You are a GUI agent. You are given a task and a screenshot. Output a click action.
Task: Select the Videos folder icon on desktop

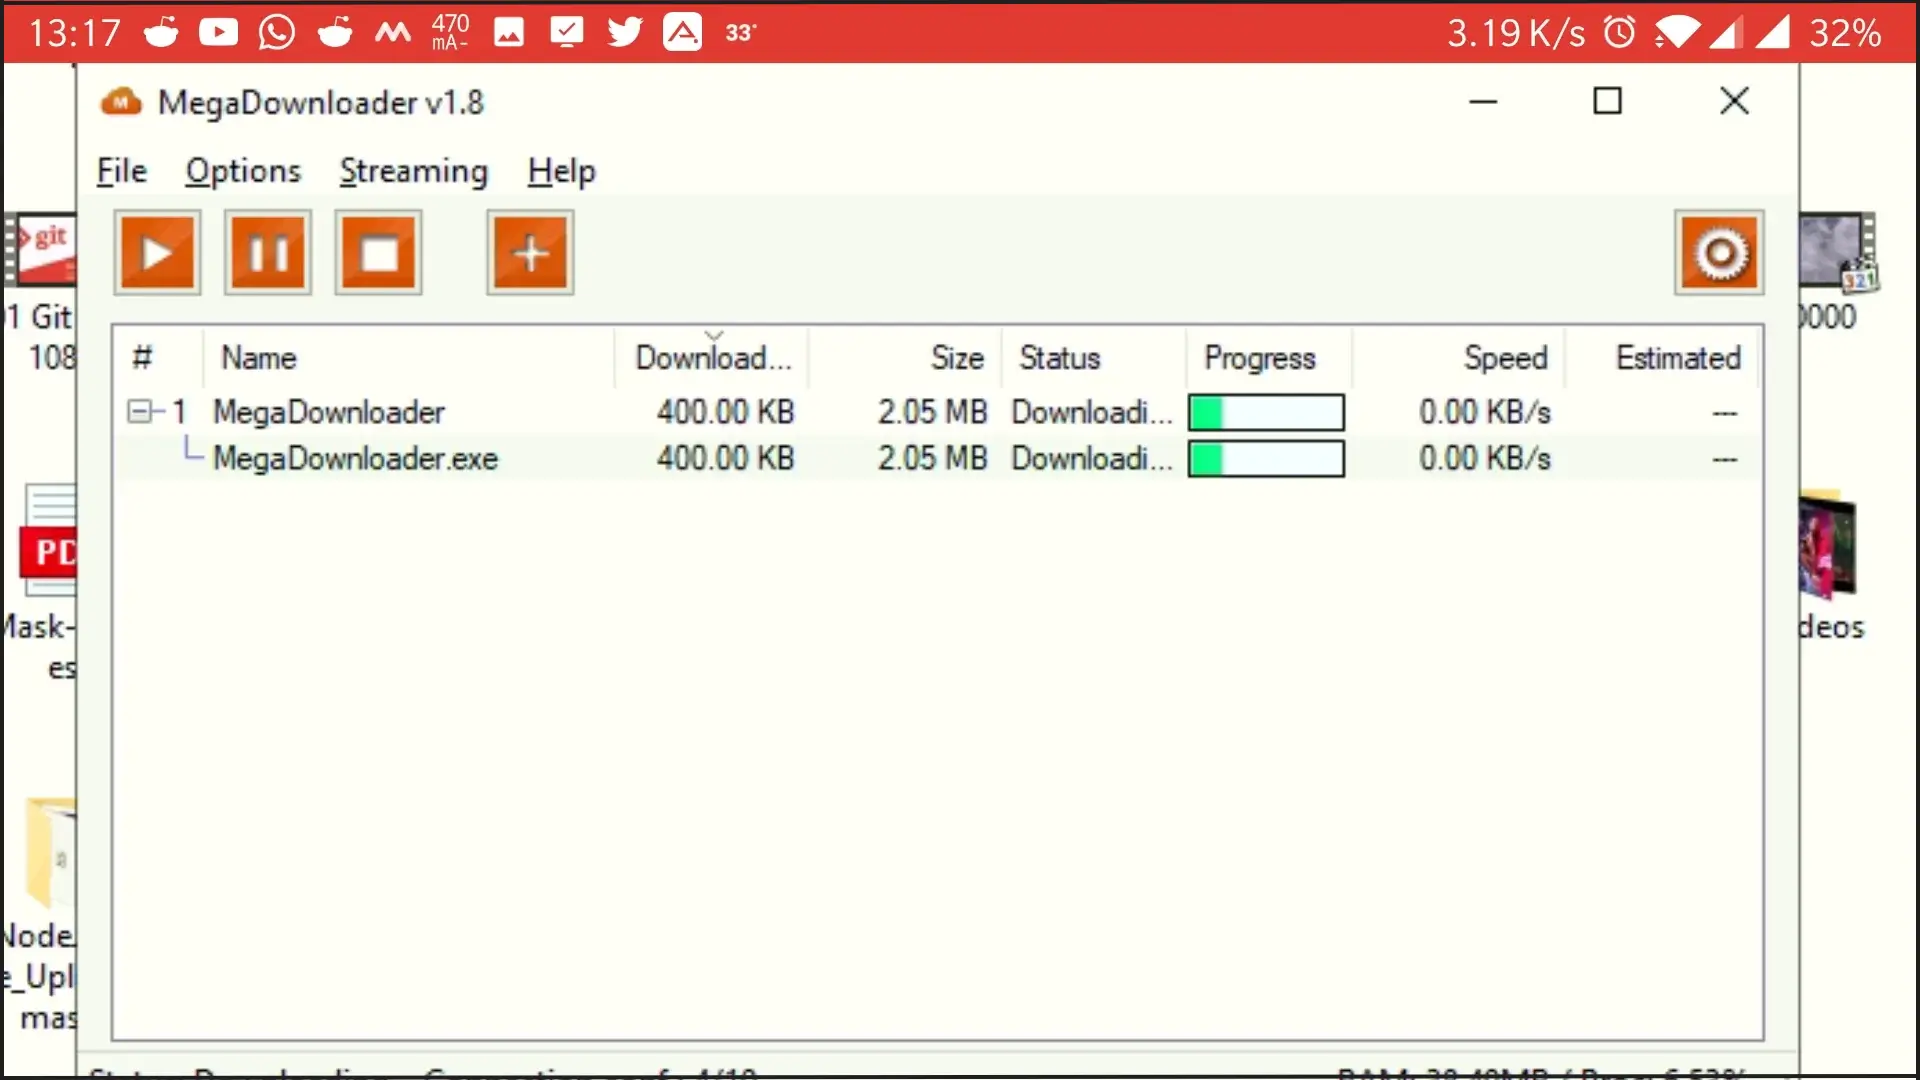pyautogui.click(x=1828, y=545)
